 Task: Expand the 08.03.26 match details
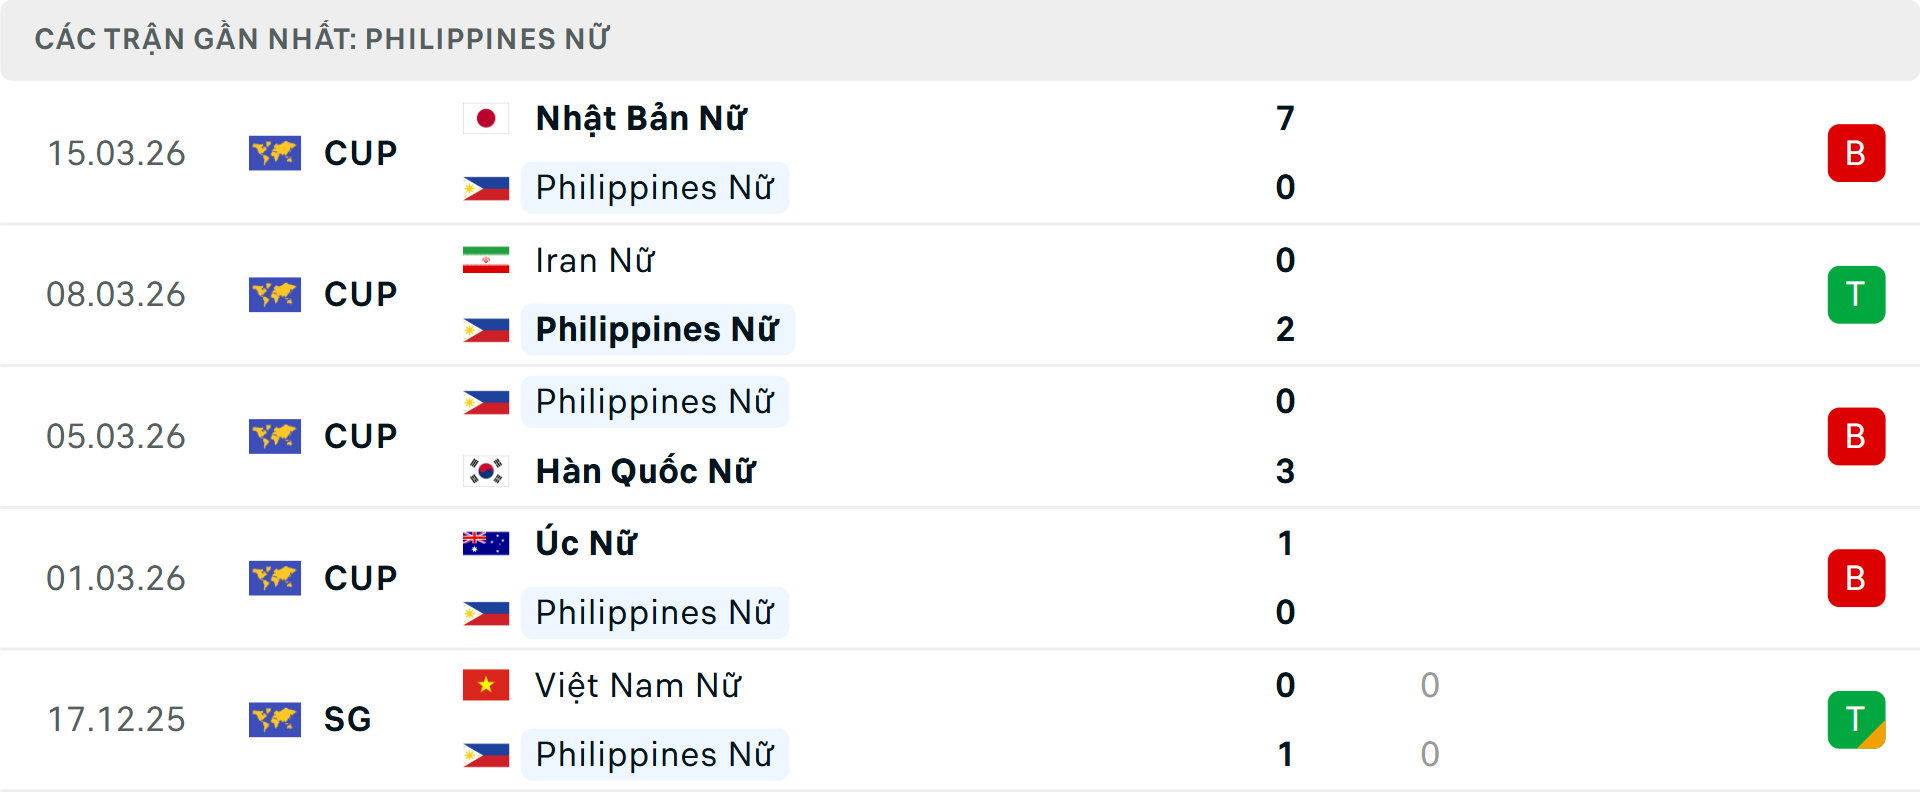[960, 294]
